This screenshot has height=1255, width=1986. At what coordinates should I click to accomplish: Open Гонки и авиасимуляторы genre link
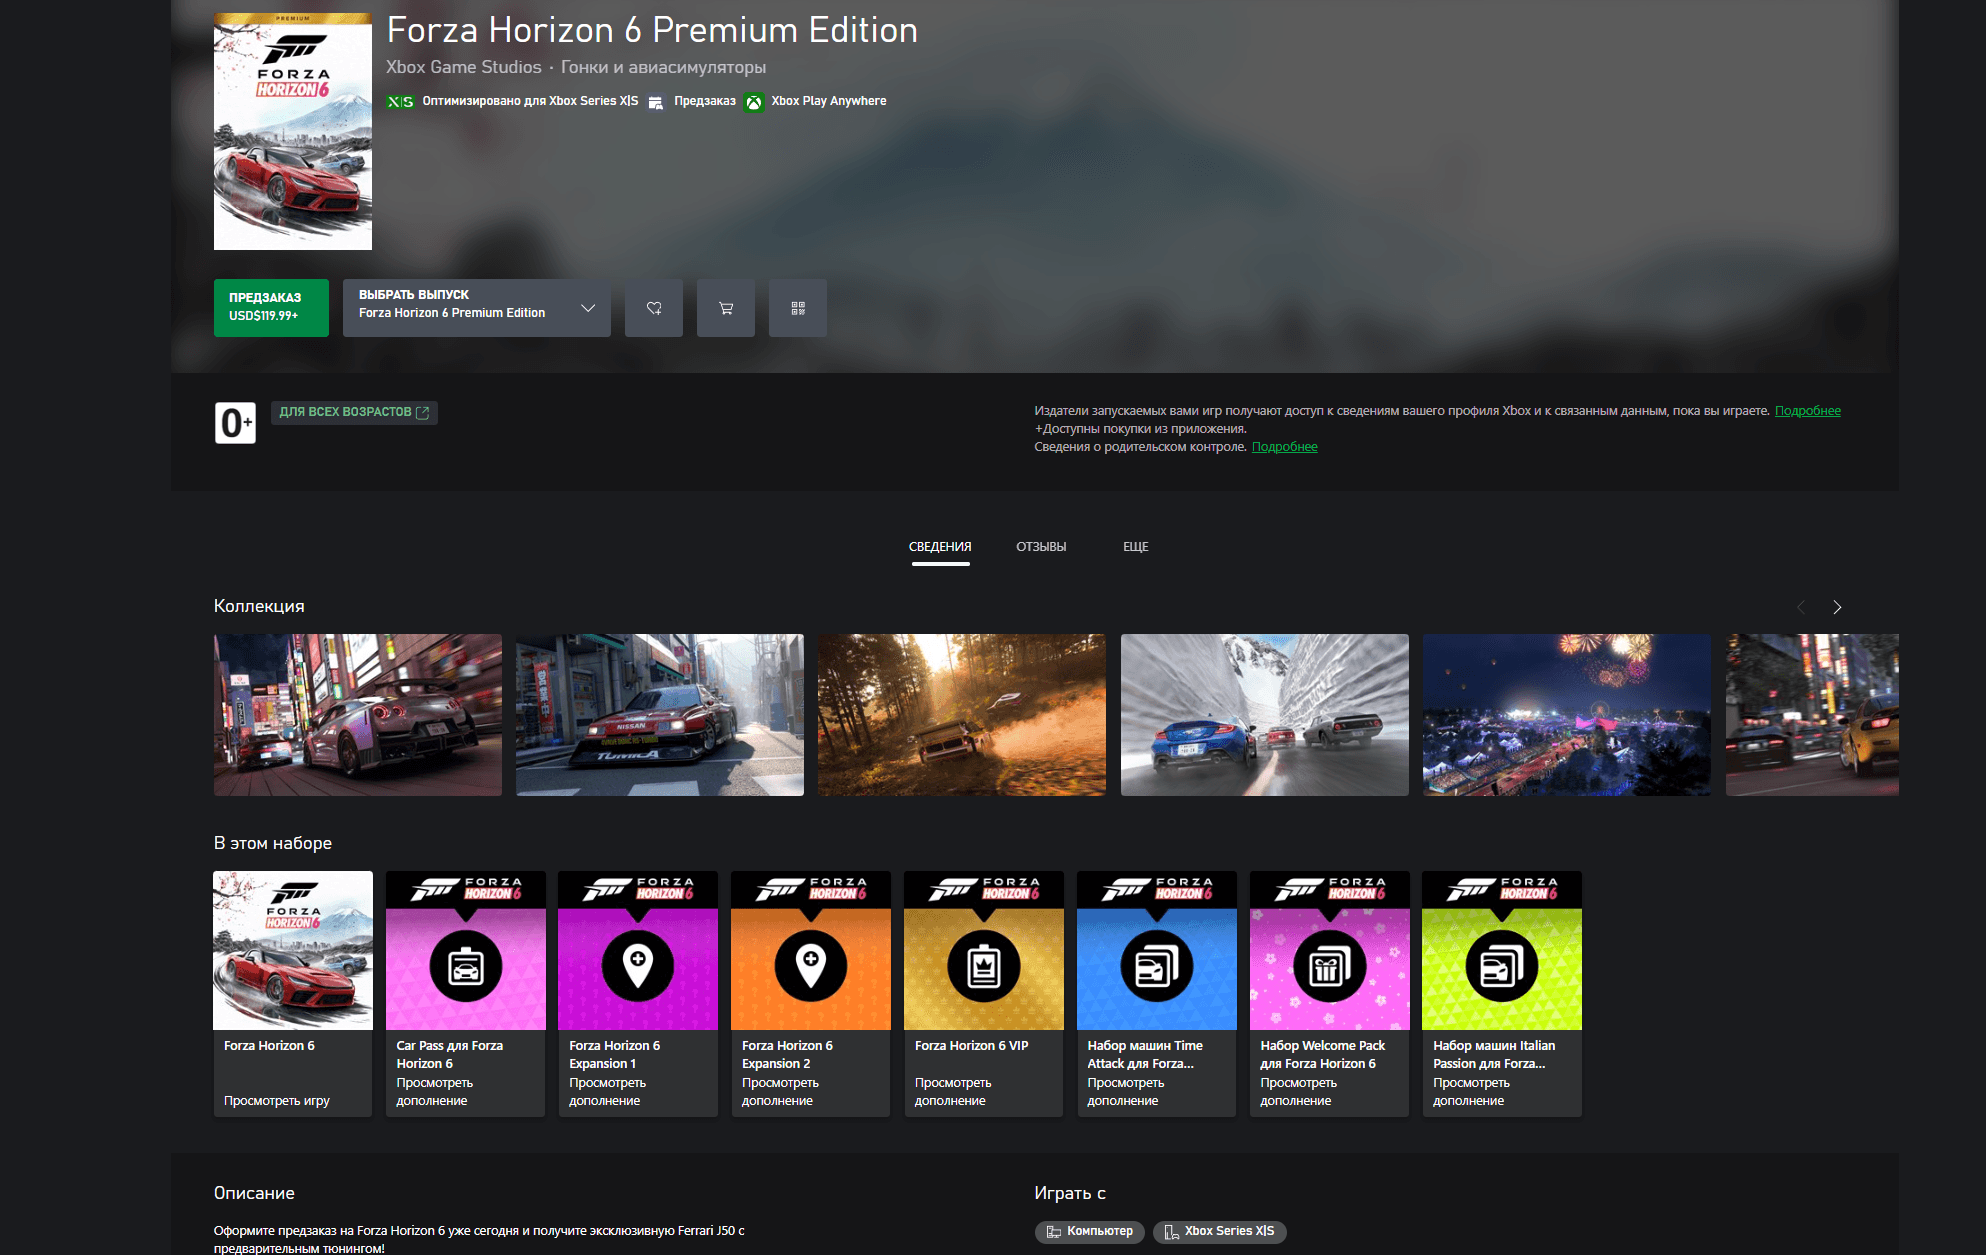point(664,67)
